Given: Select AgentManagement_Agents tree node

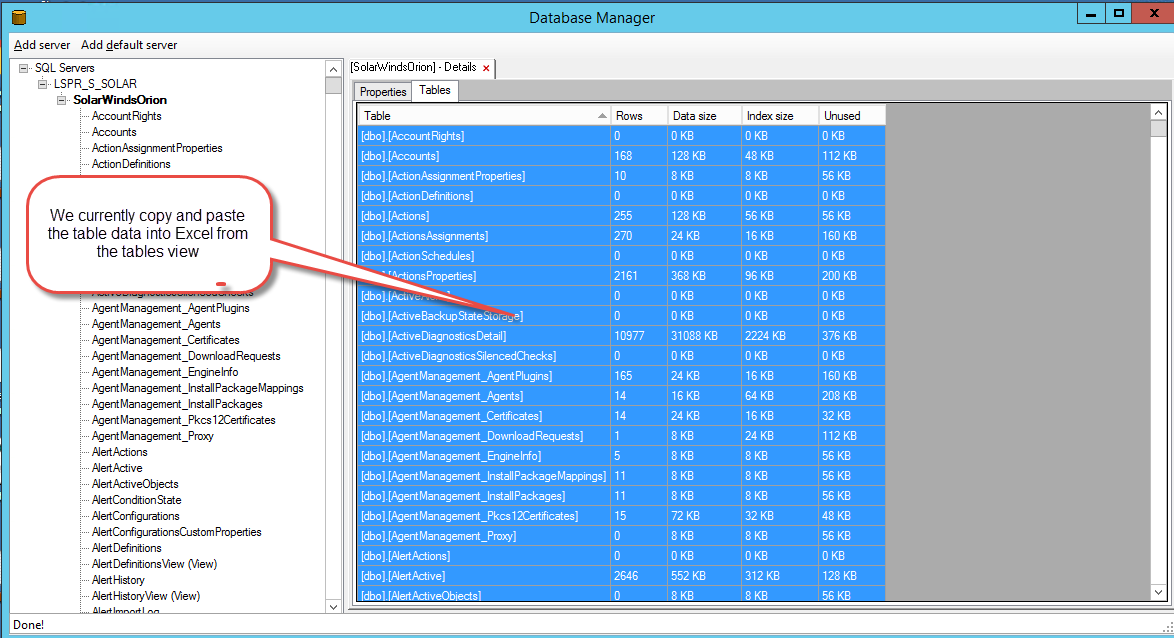Looking at the screenshot, I should (x=156, y=324).
